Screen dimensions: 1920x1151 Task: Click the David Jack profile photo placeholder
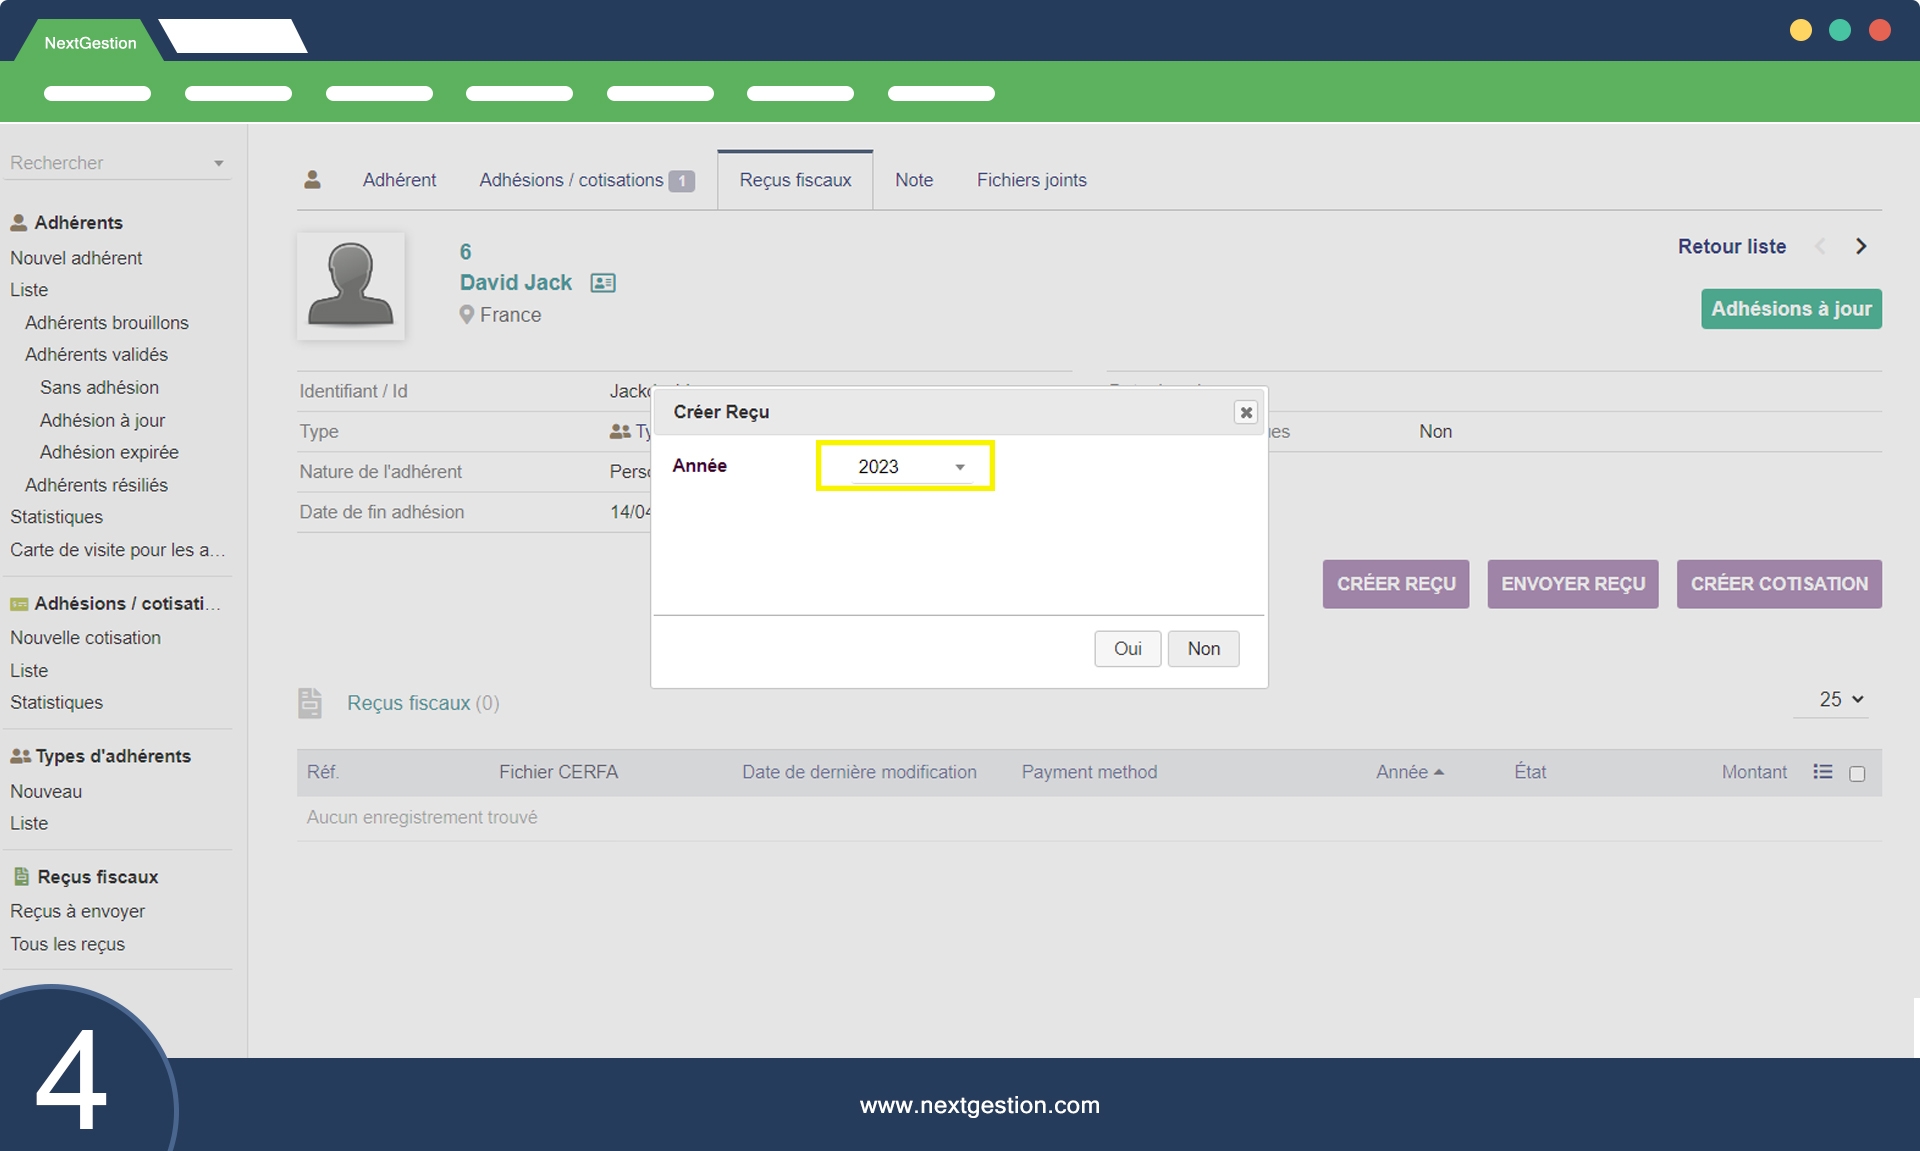351,286
